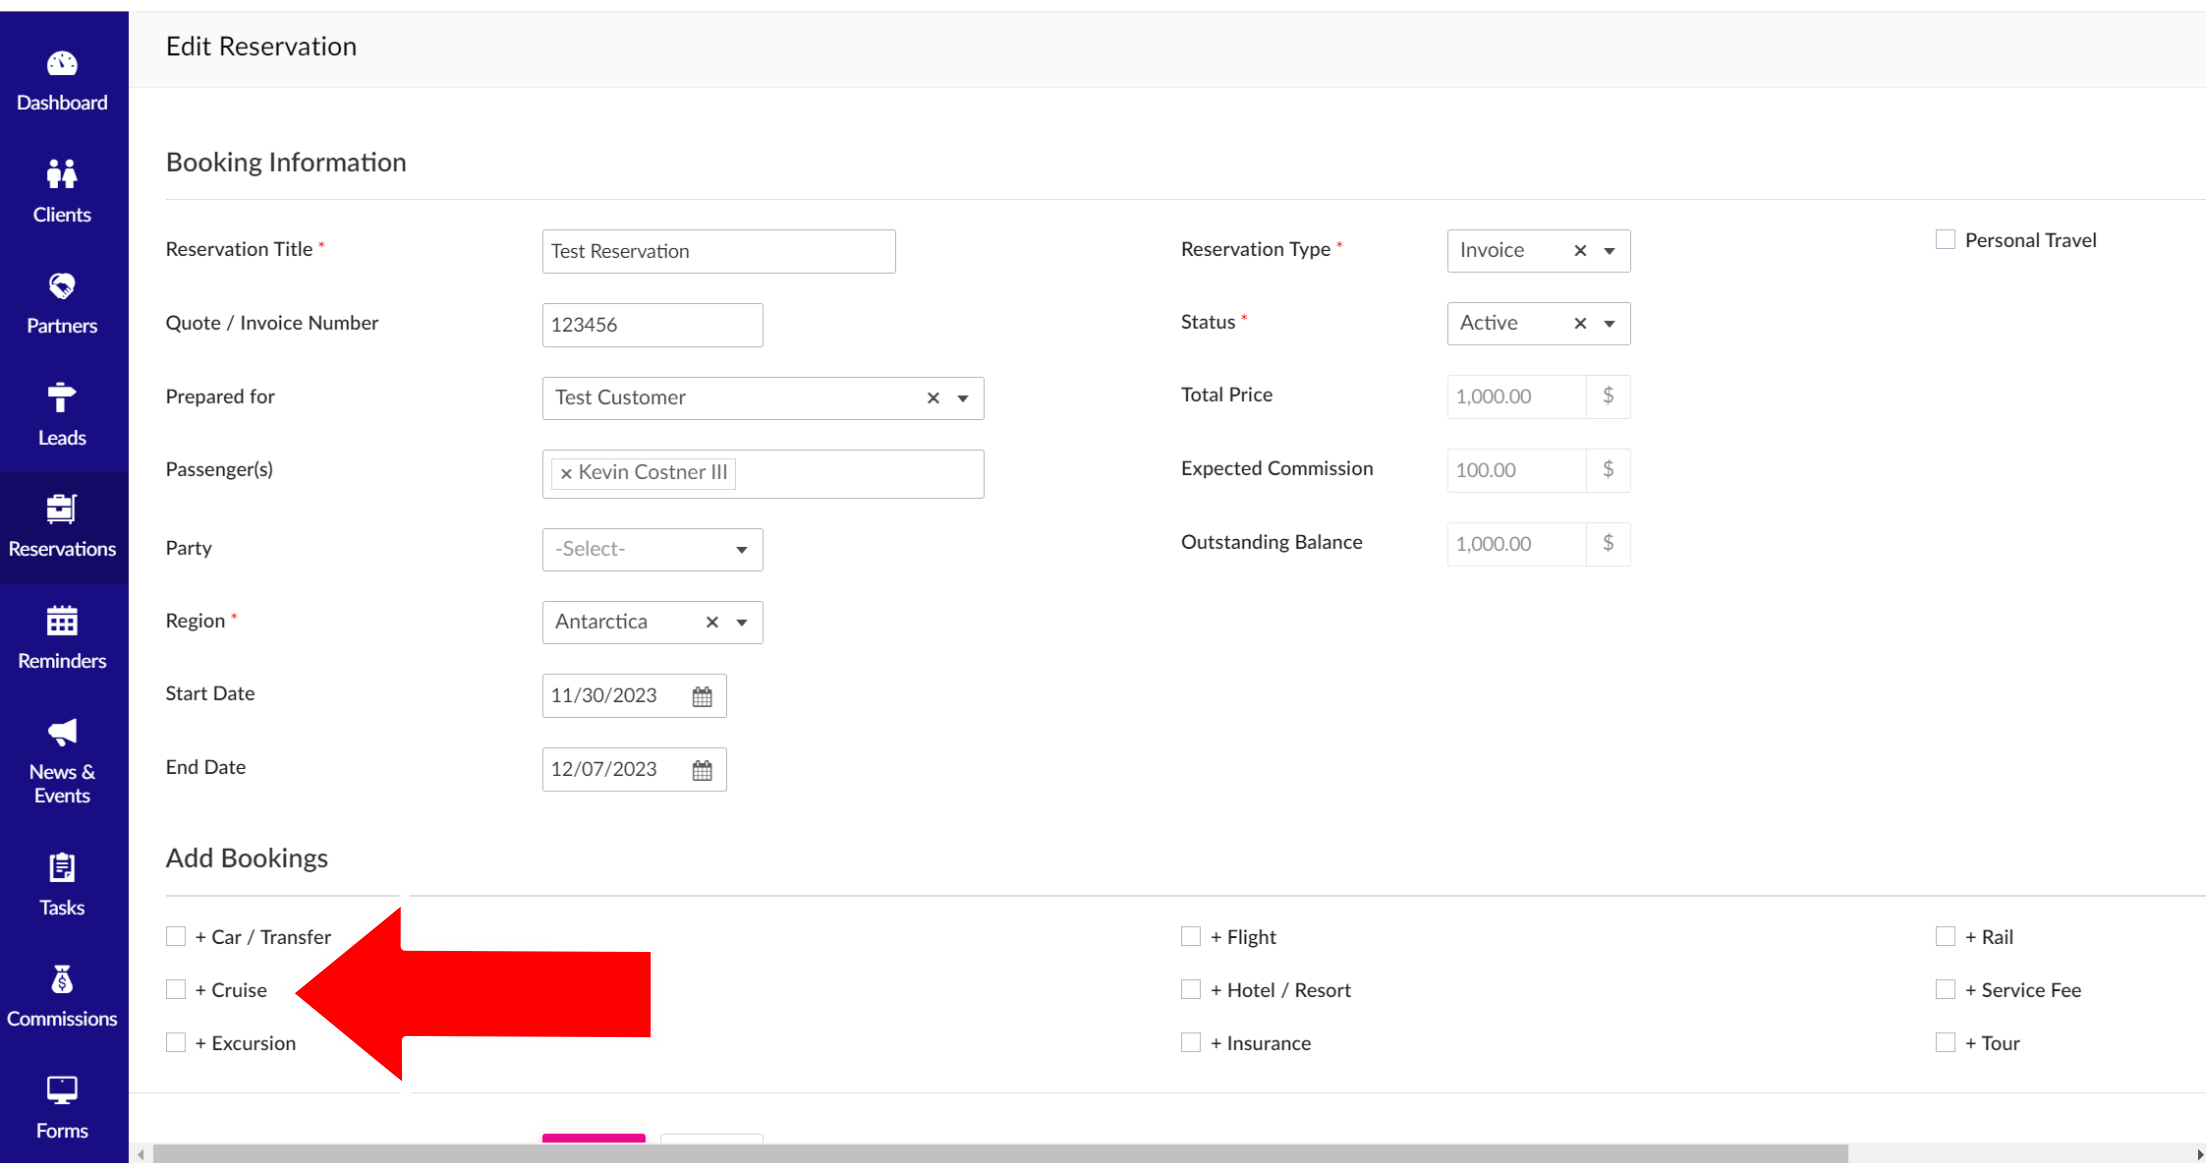2206x1174 pixels.
Task: Open News & Events megaphone icon
Action: [61, 732]
